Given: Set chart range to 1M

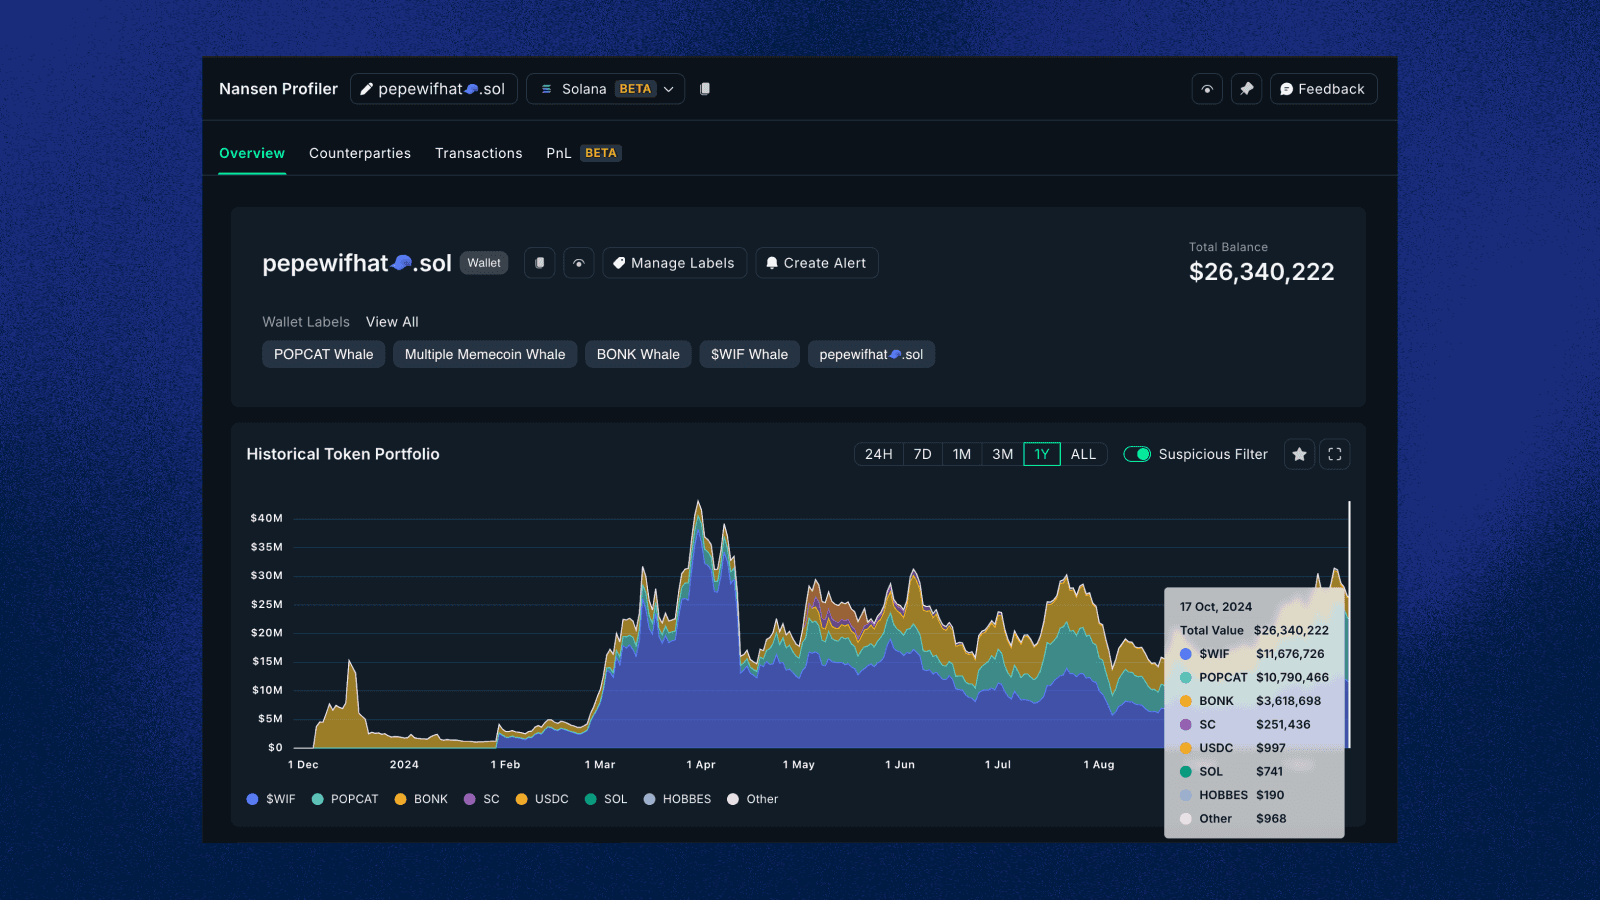Looking at the screenshot, I should (962, 454).
